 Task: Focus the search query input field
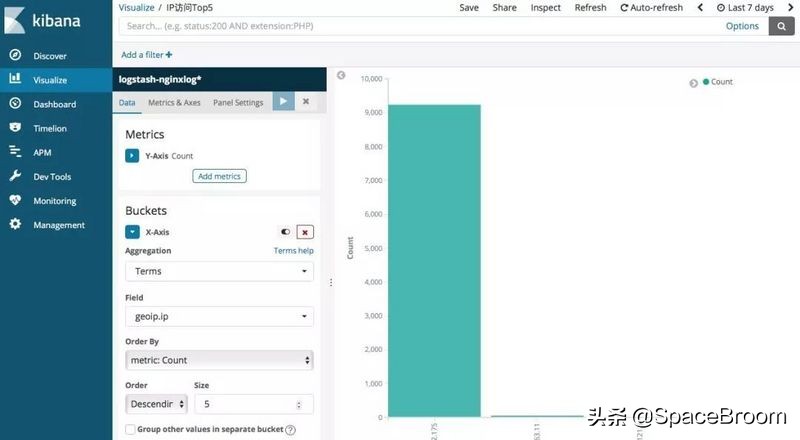click(x=418, y=26)
